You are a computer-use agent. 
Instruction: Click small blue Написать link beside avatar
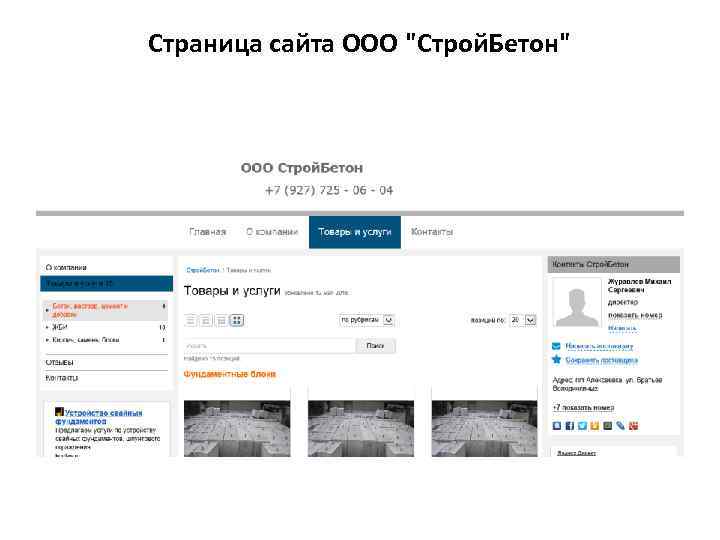point(622,328)
